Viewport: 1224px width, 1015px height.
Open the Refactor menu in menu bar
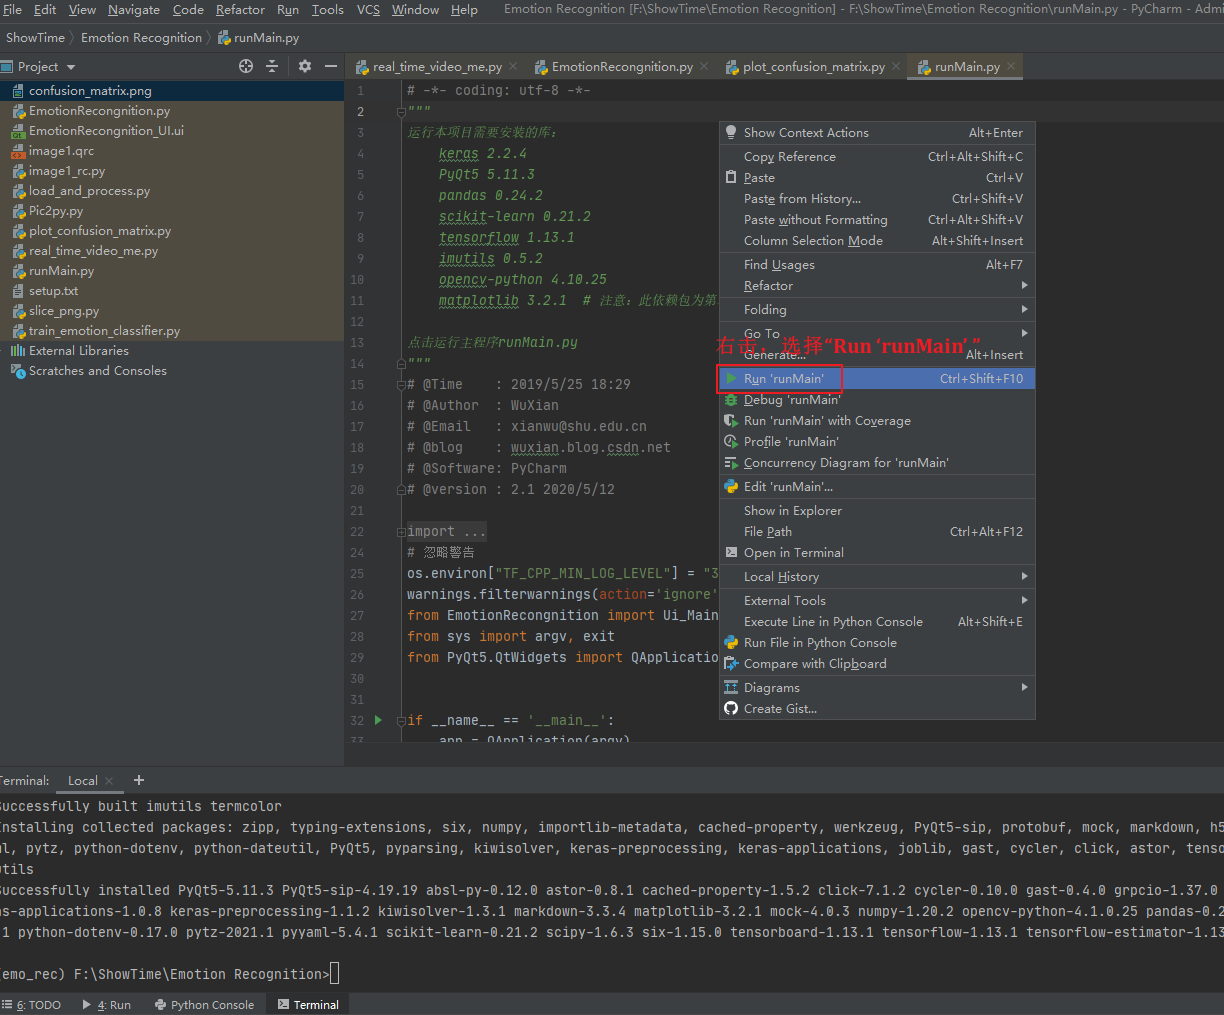pos(240,9)
